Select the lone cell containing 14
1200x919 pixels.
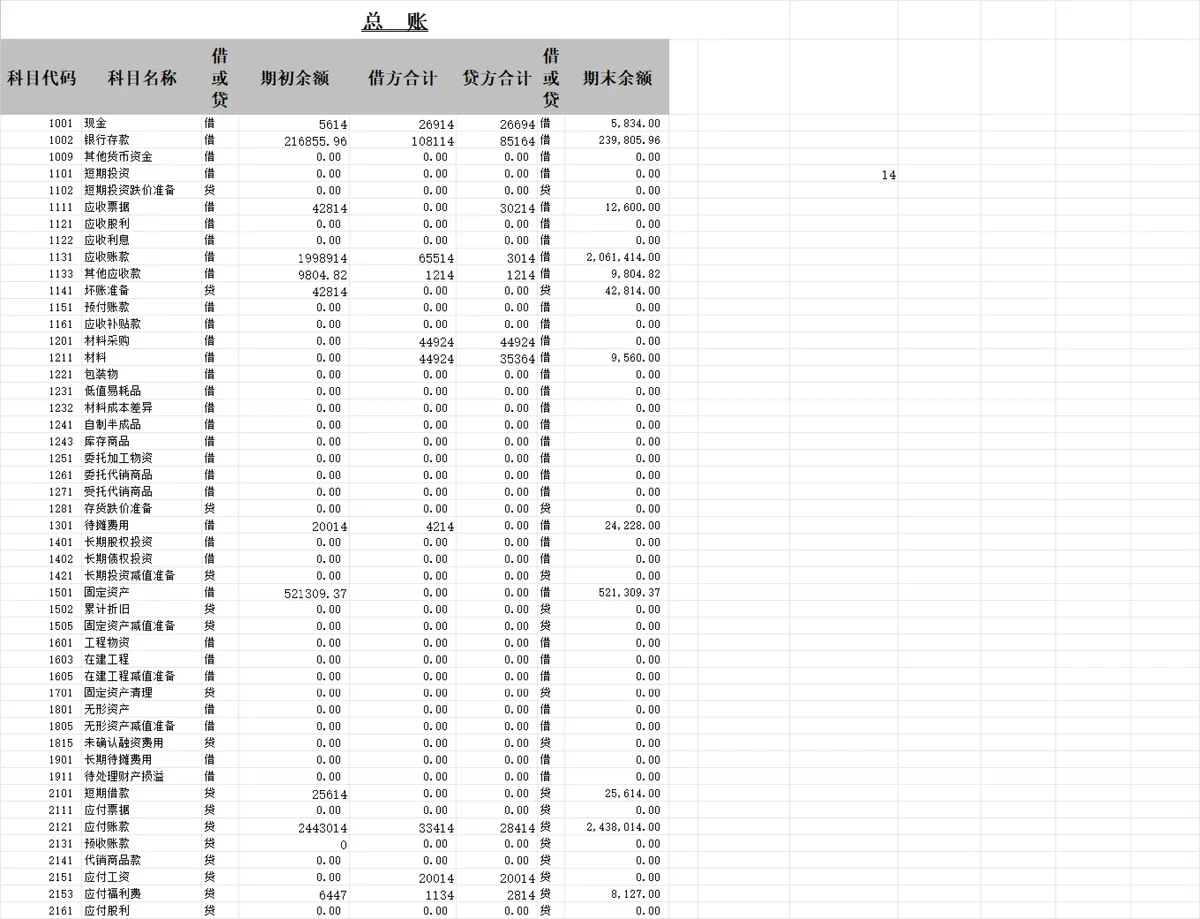coord(889,175)
